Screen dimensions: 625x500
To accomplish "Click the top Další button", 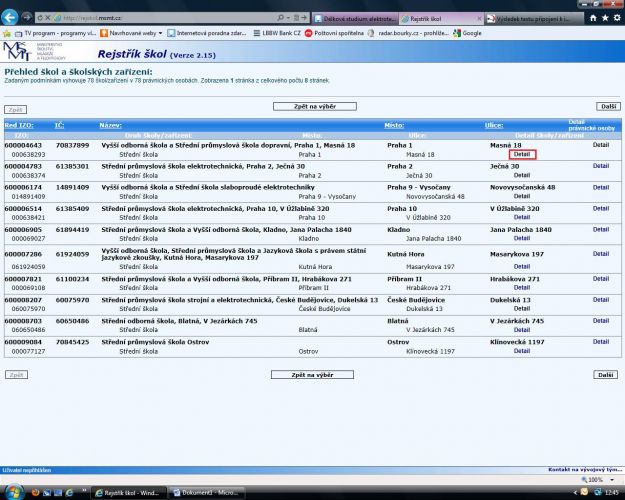I will click(609, 106).
